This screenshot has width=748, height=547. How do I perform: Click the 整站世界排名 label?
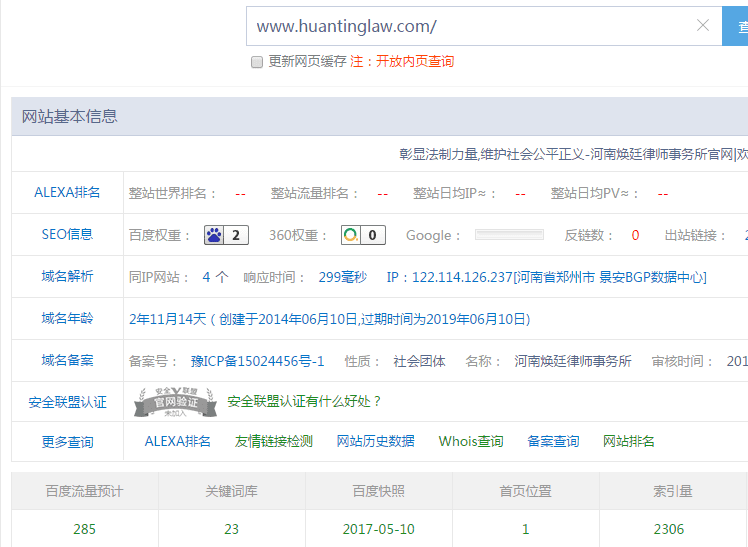tap(172, 193)
